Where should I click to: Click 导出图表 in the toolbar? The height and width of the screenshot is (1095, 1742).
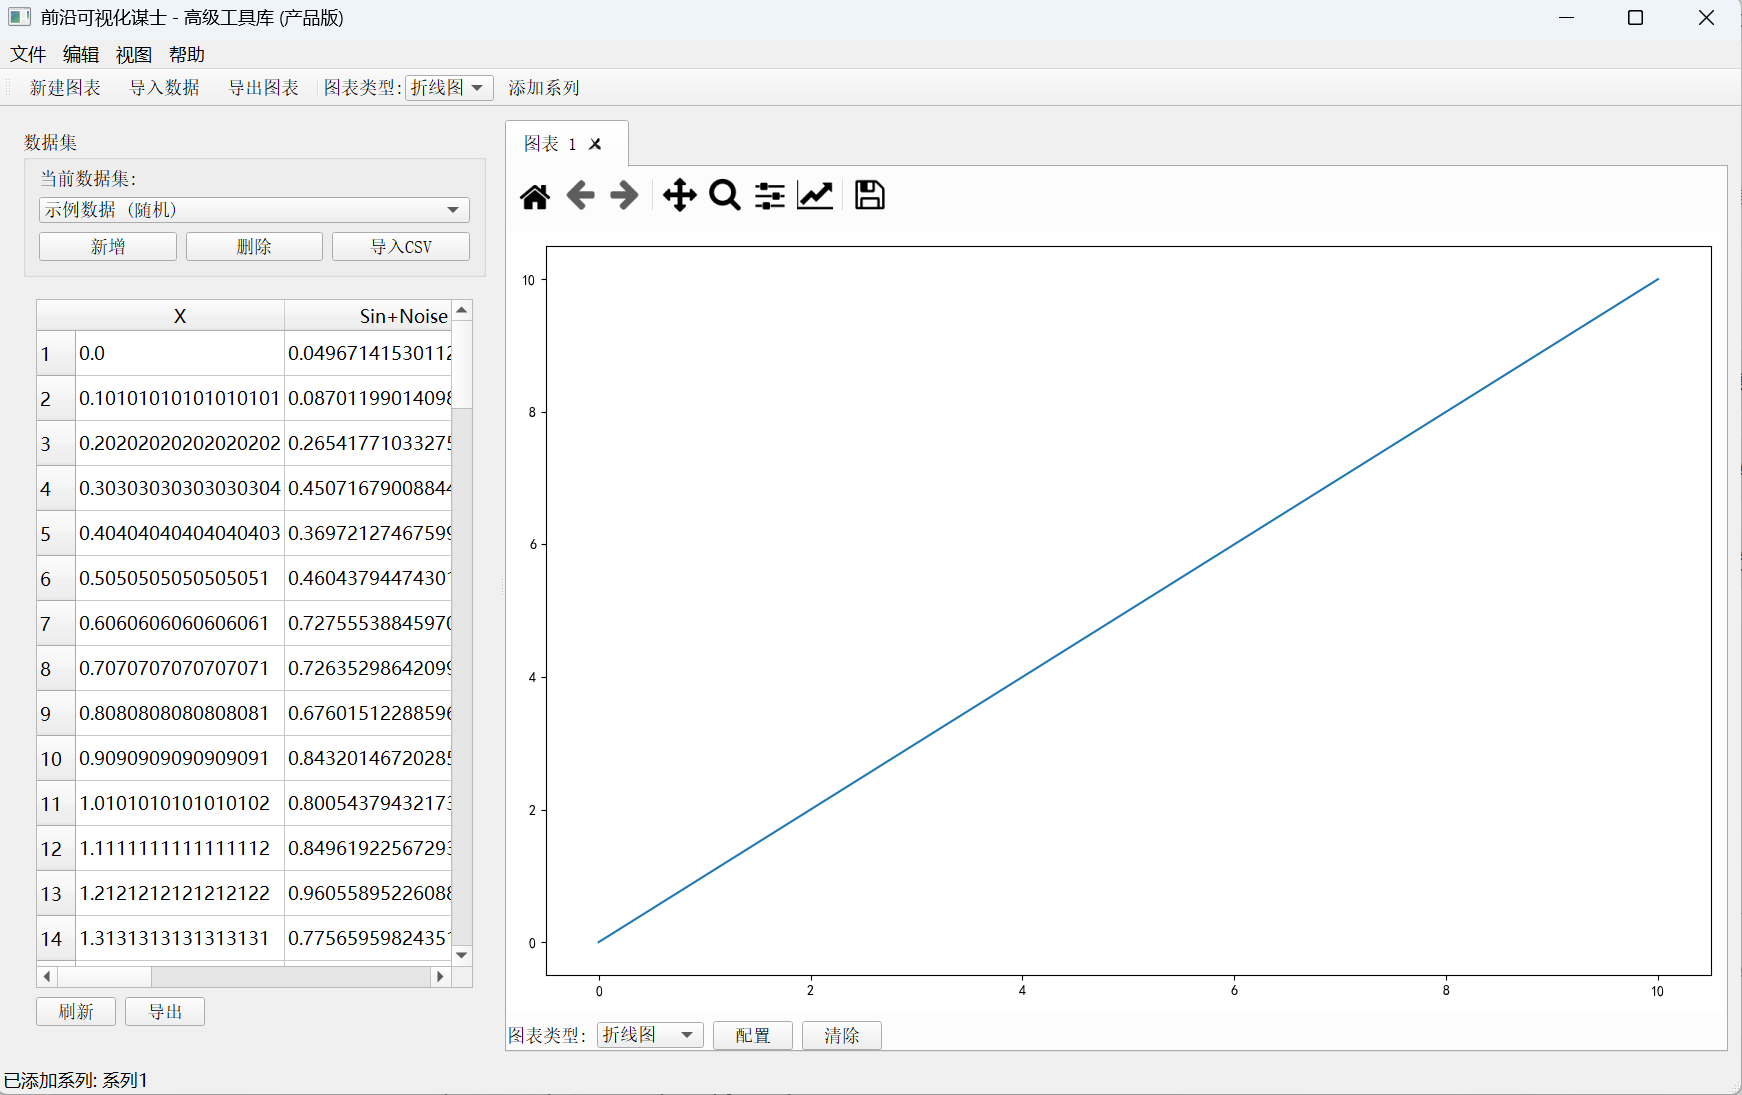coord(264,88)
